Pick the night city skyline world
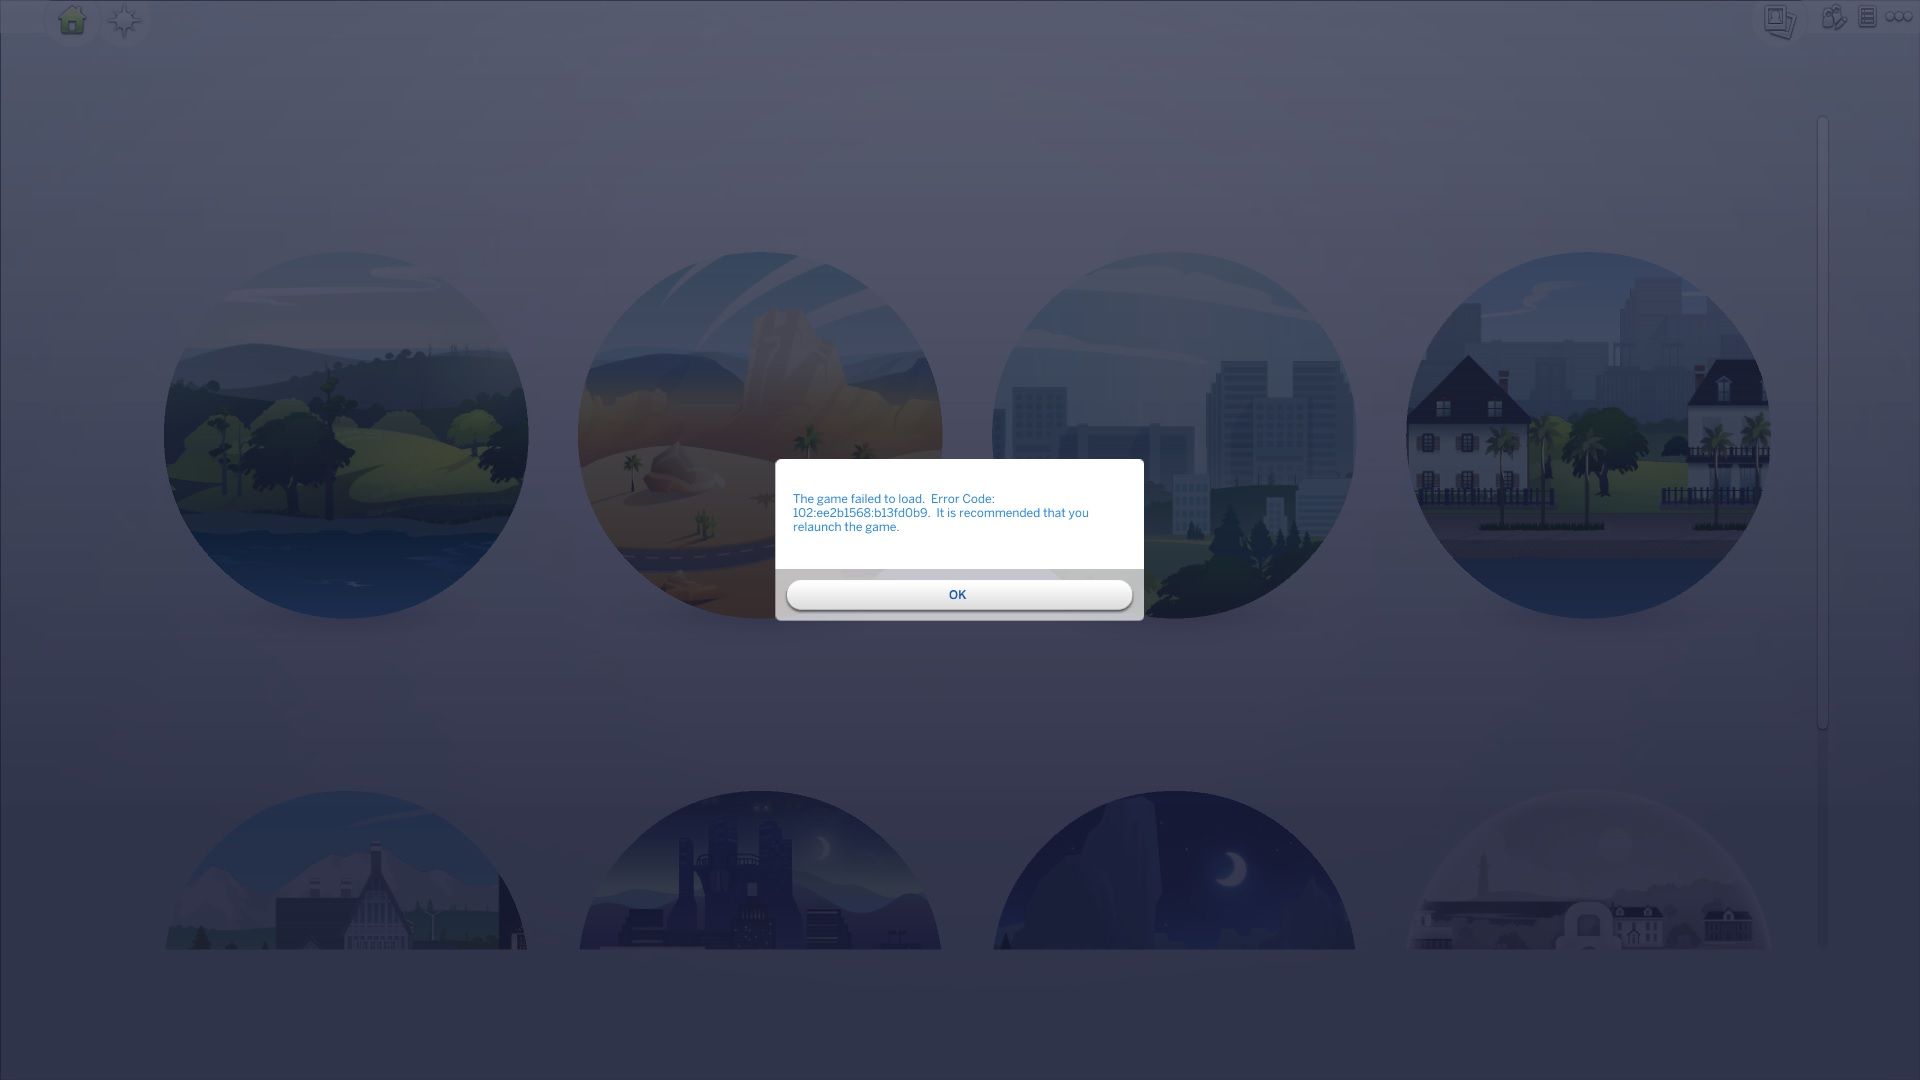The width and height of the screenshot is (1920, 1080). [760, 880]
